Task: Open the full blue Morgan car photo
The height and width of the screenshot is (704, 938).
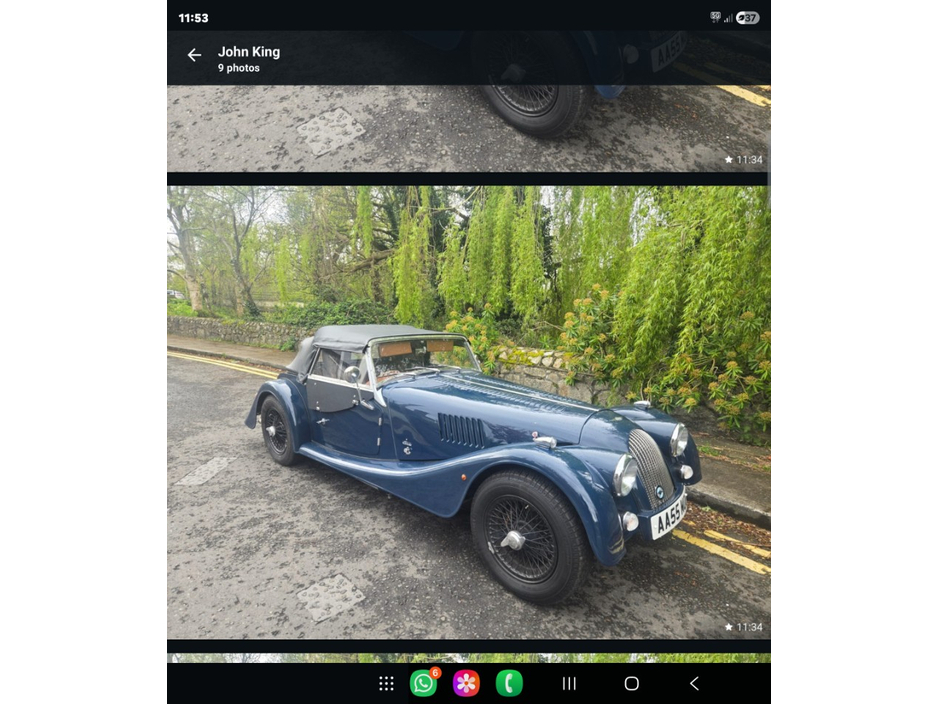Action: coord(468,410)
